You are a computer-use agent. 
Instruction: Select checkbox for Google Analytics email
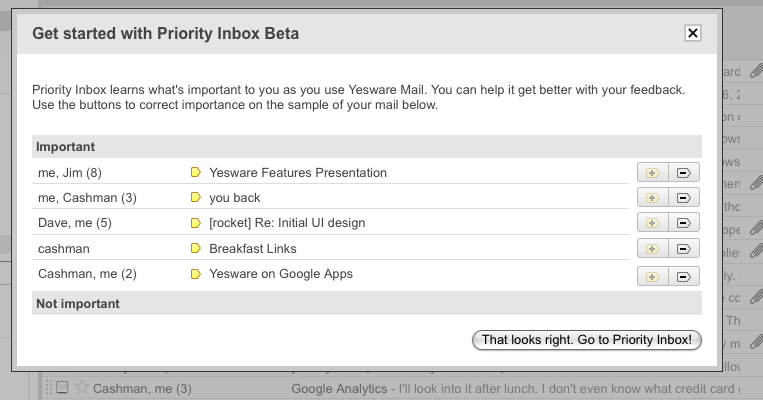tap(62, 387)
